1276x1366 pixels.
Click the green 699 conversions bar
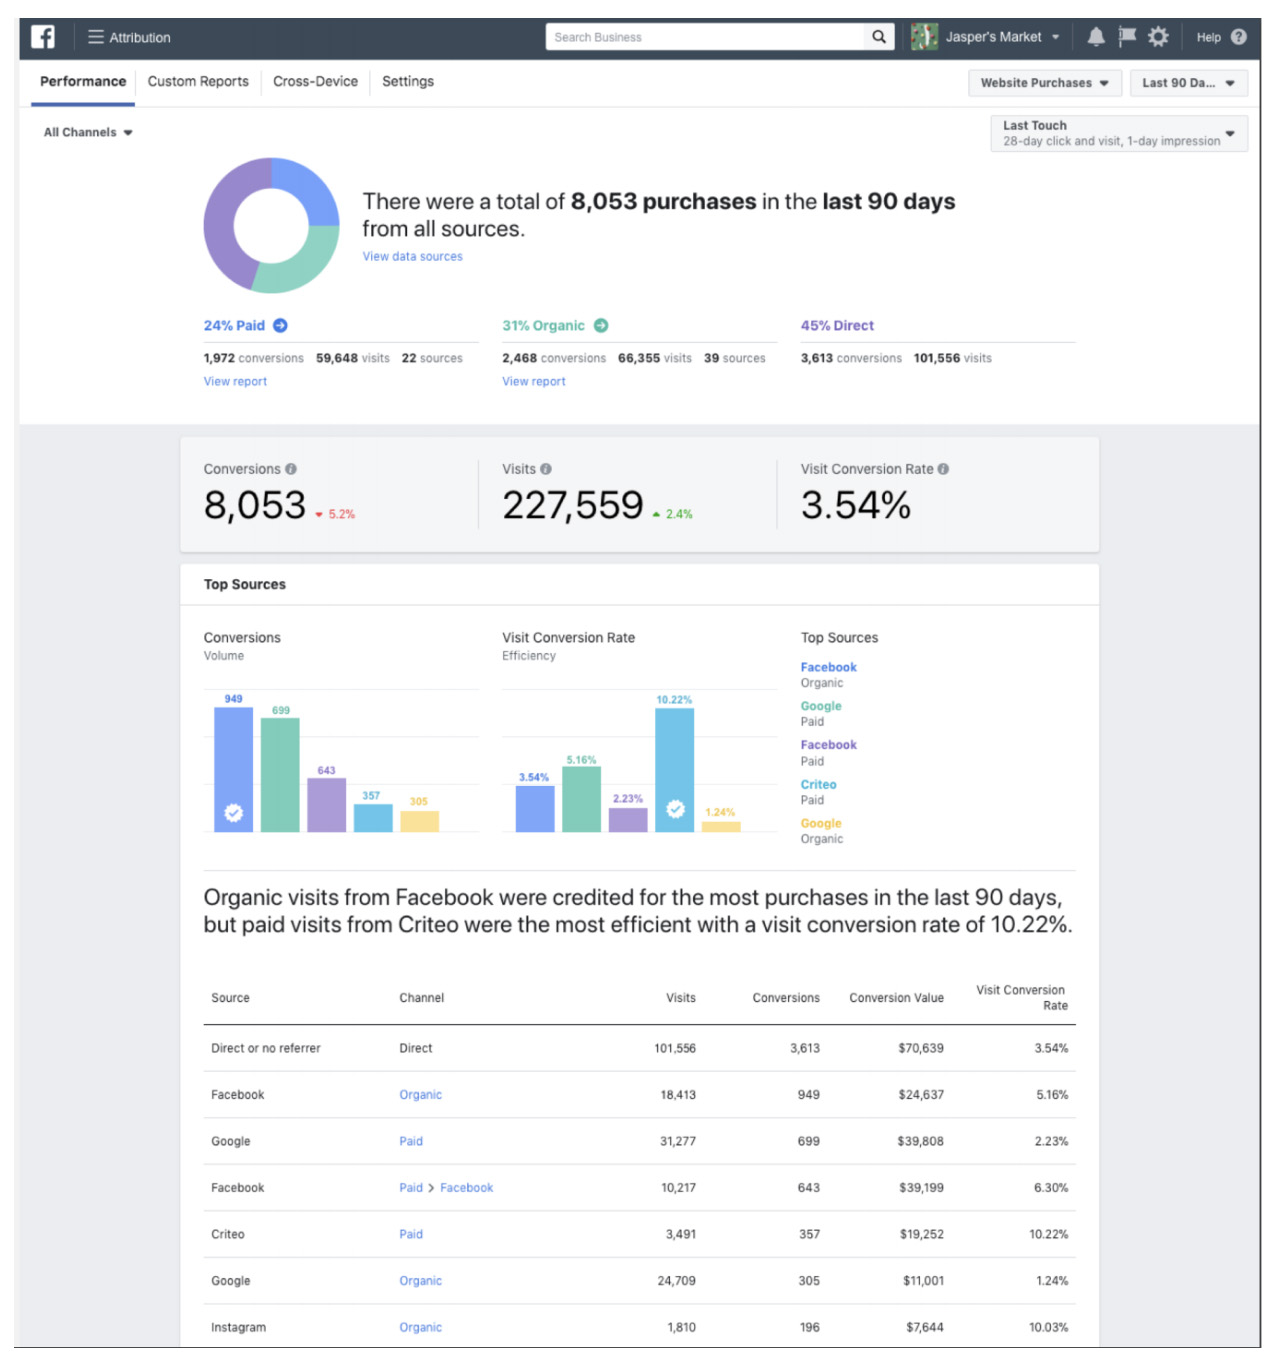280,775
